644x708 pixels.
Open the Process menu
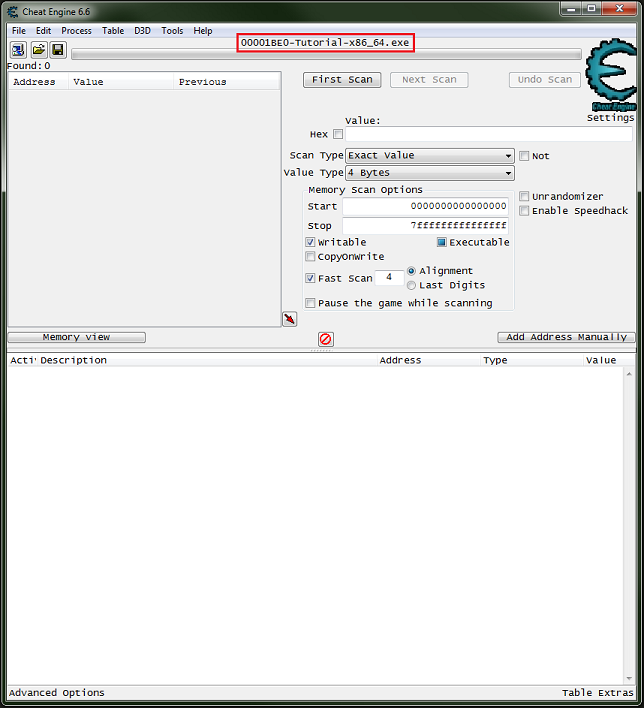(x=76, y=31)
